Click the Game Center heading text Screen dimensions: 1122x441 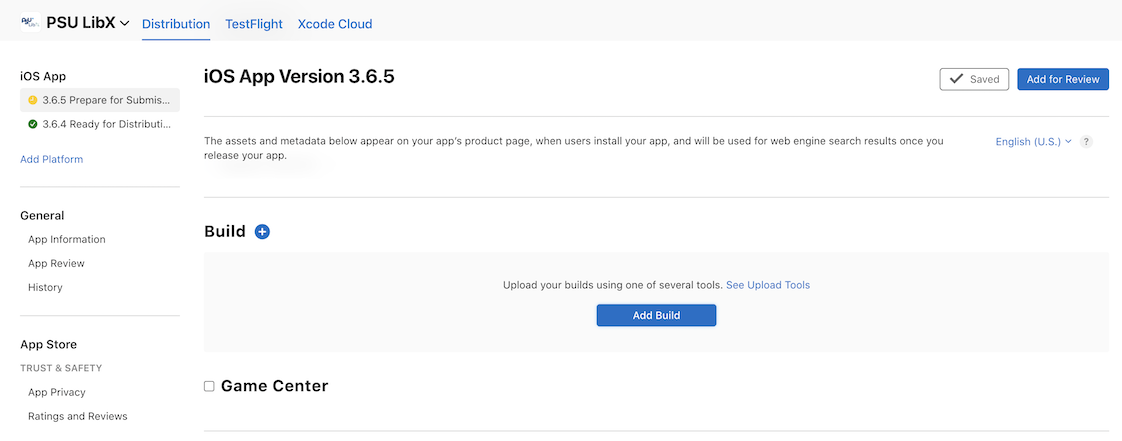[x=275, y=386]
